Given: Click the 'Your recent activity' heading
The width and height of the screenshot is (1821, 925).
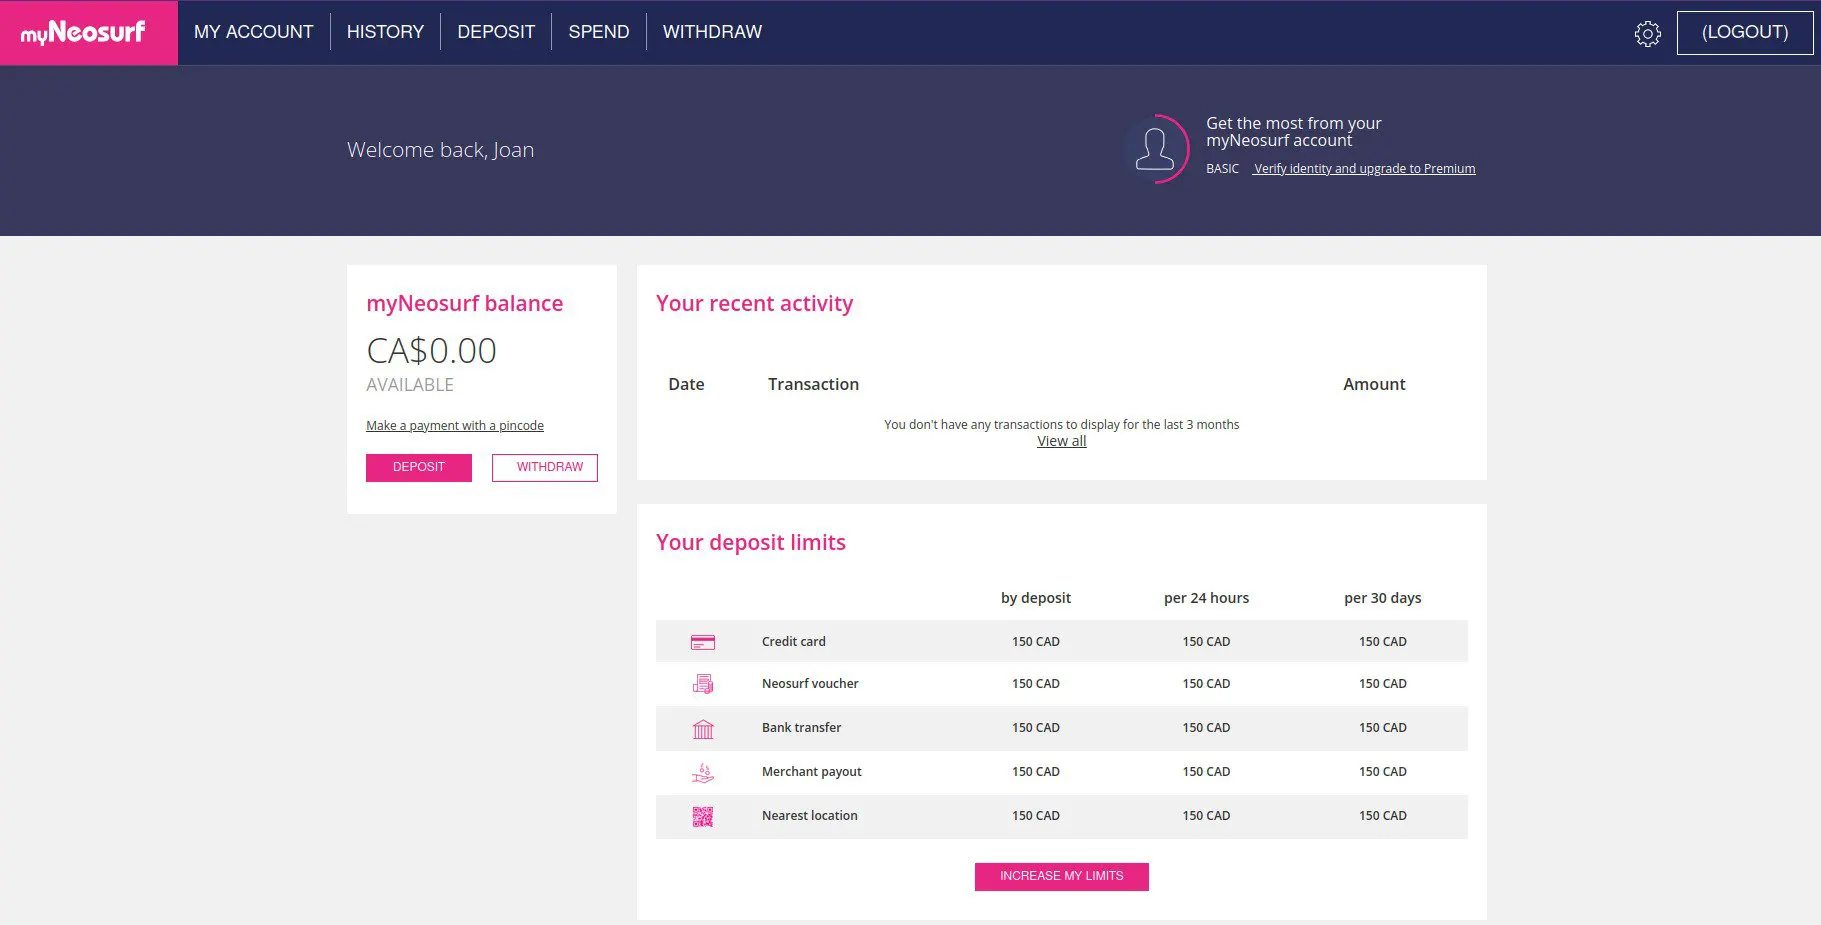Looking at the screenshot, I should (754, 304).
